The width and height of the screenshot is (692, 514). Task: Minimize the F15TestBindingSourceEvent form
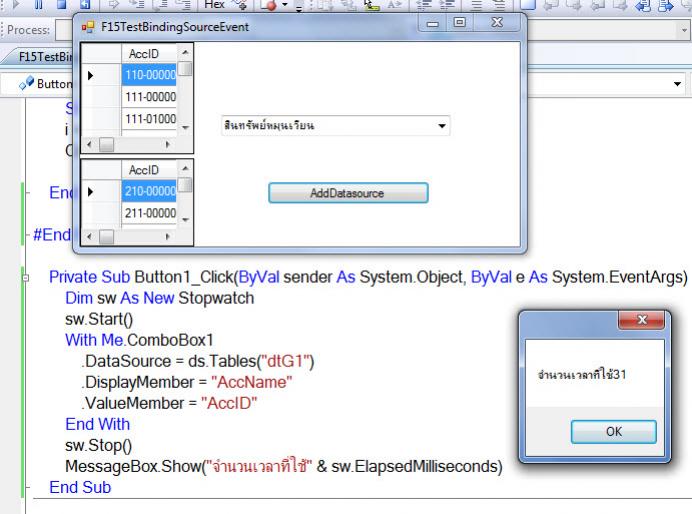[x=432, y=23]
